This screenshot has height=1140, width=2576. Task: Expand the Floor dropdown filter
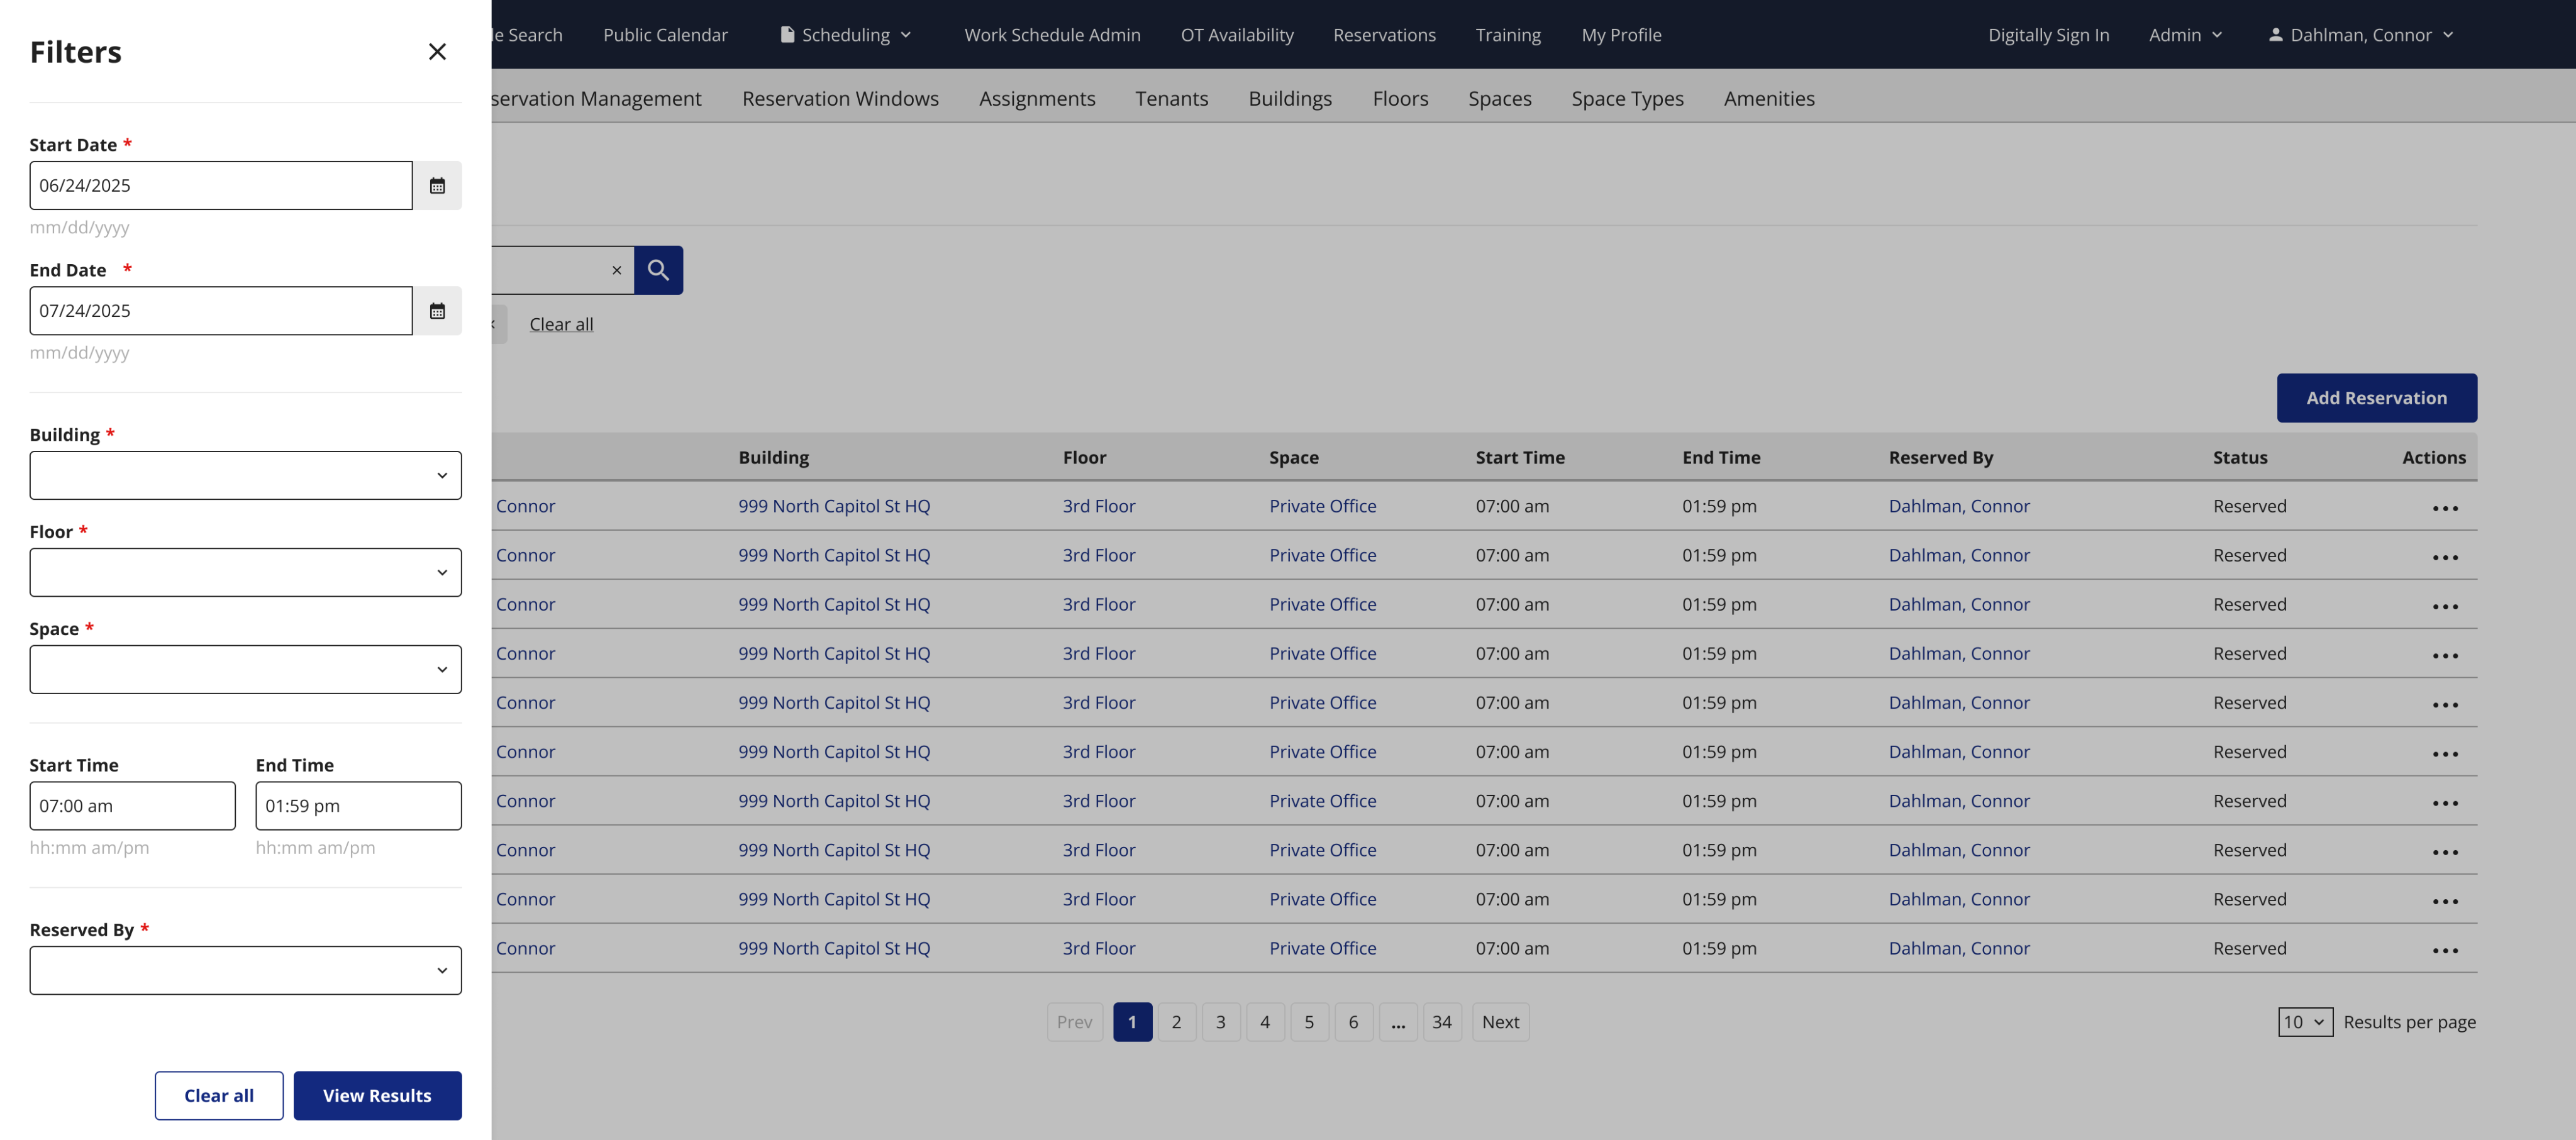click(x=245, y=573)
